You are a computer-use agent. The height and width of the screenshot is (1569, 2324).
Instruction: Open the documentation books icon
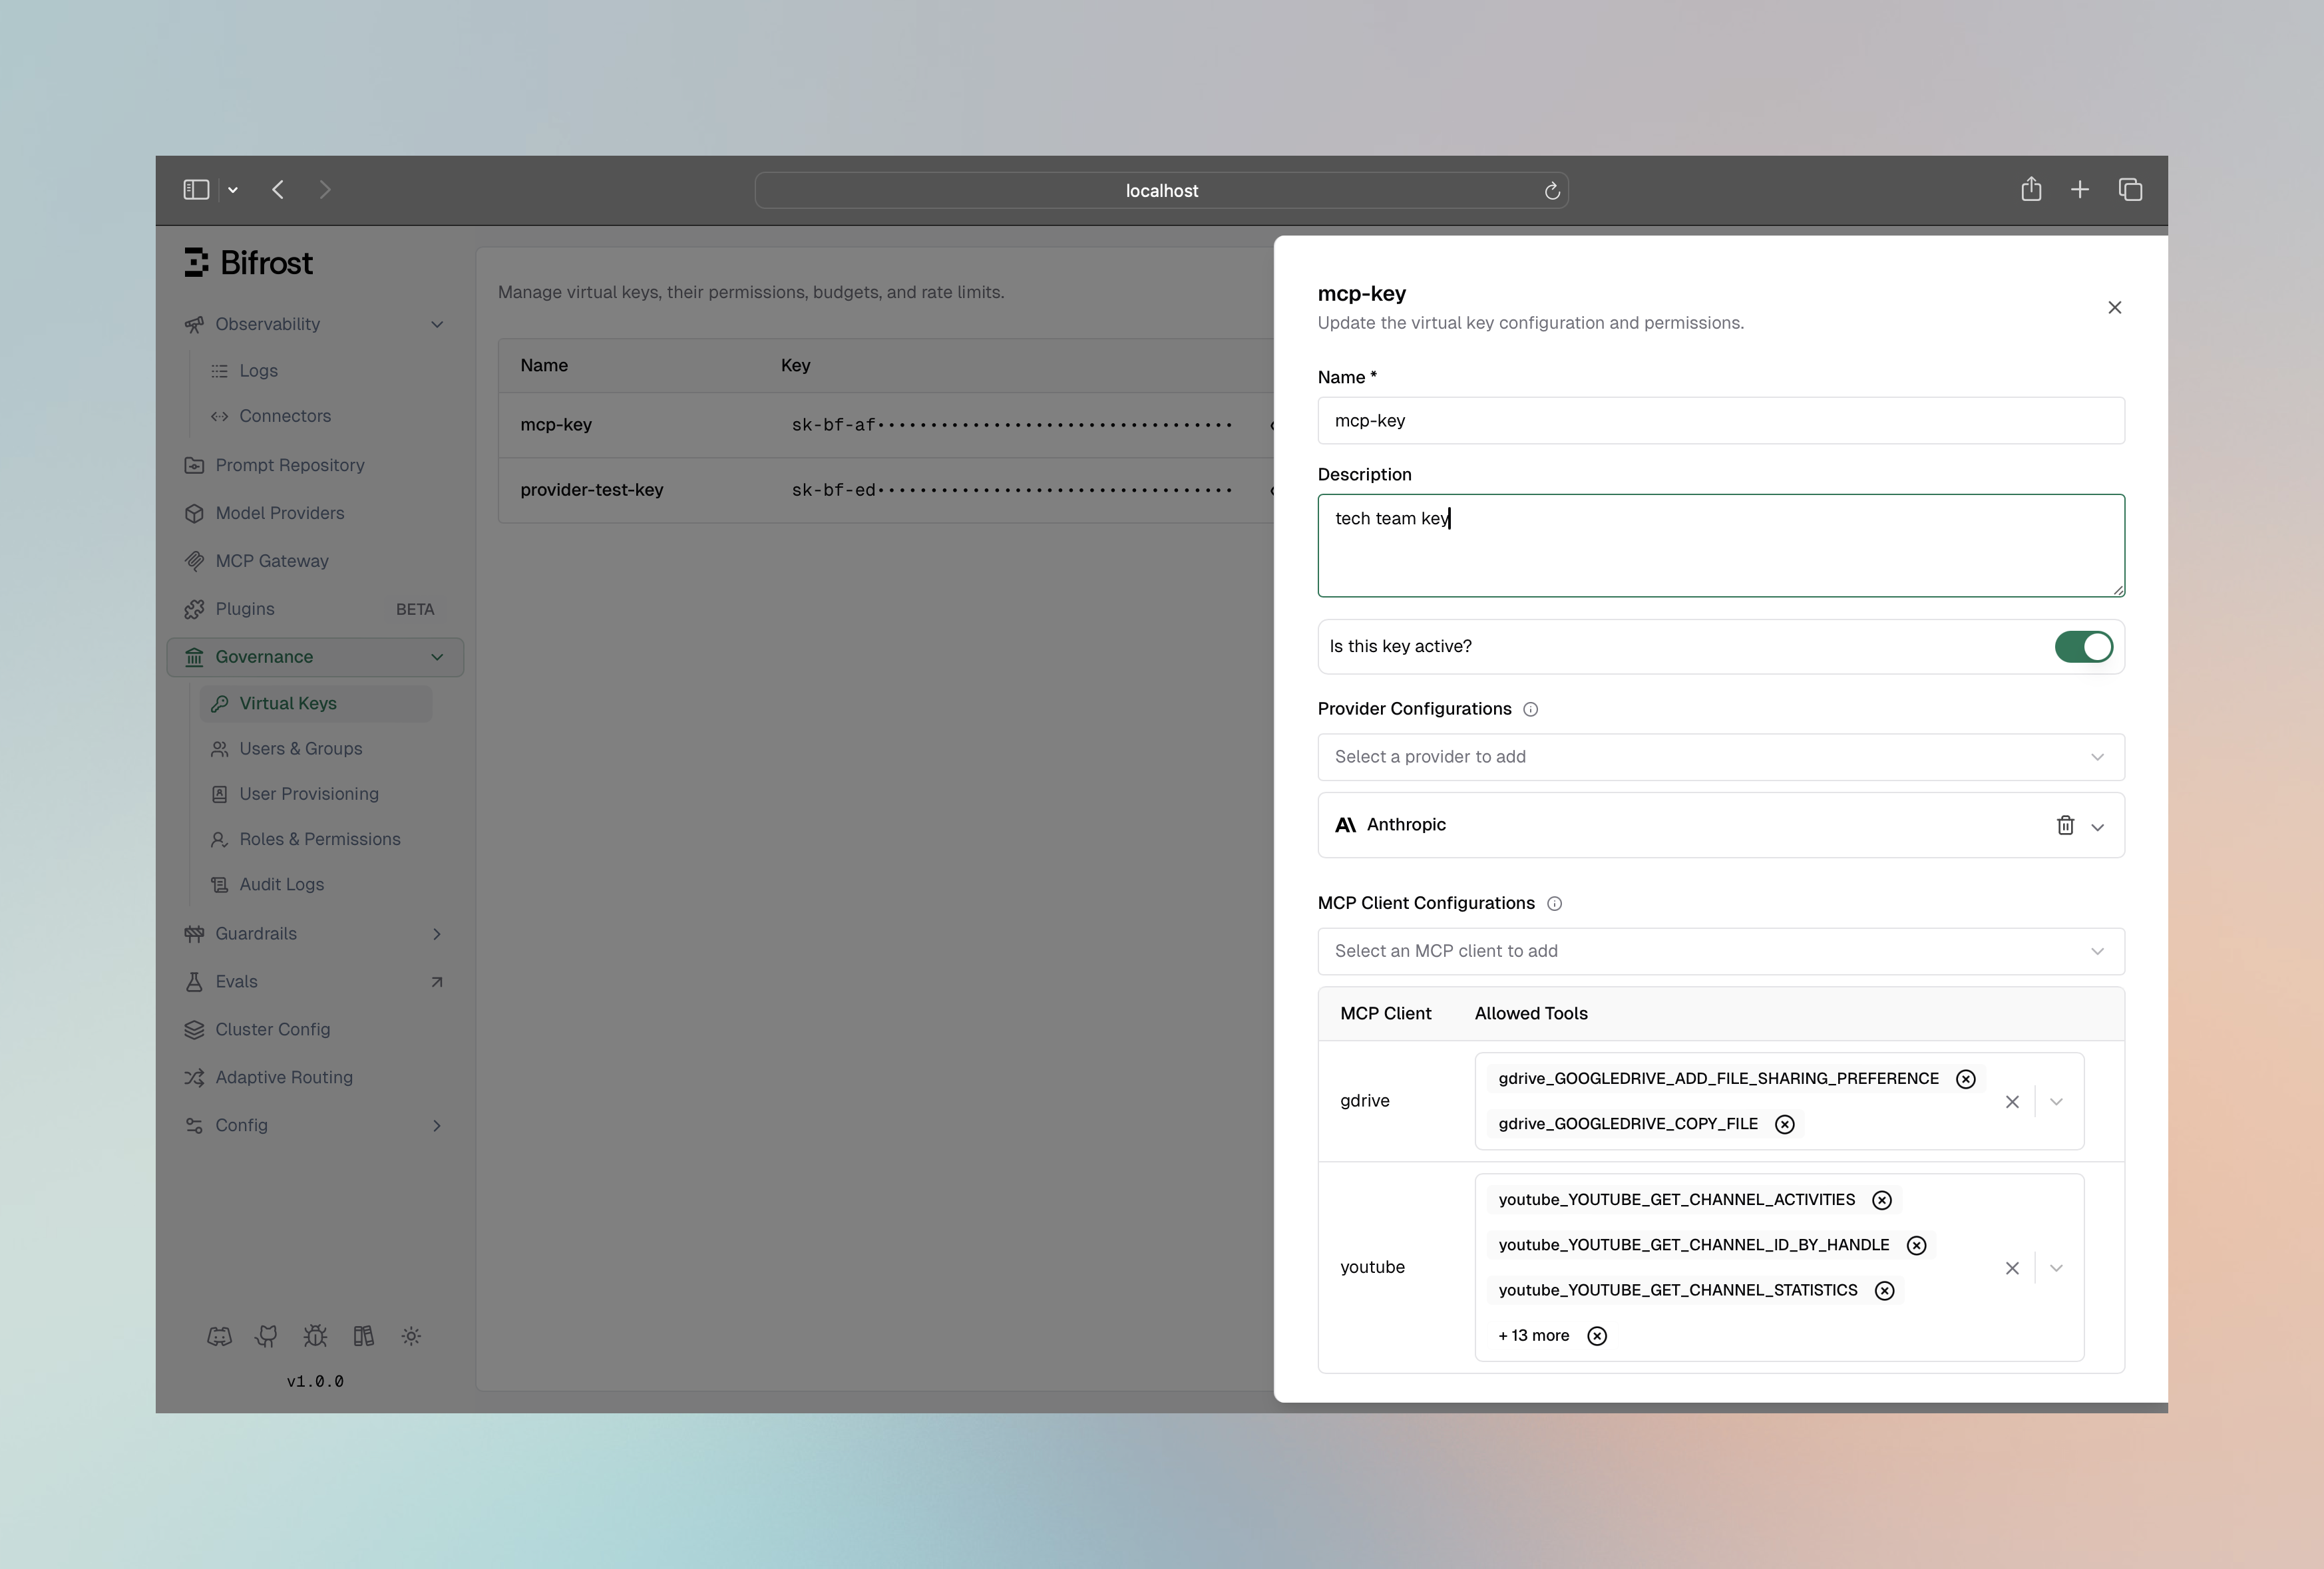click(363, 1336)
